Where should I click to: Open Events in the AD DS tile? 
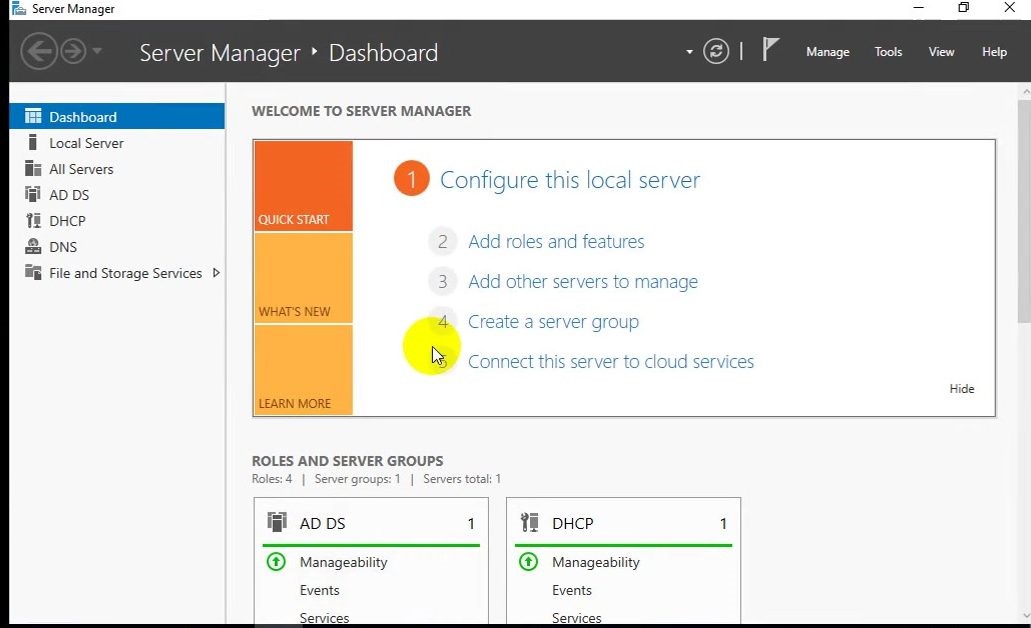(320, 590)
